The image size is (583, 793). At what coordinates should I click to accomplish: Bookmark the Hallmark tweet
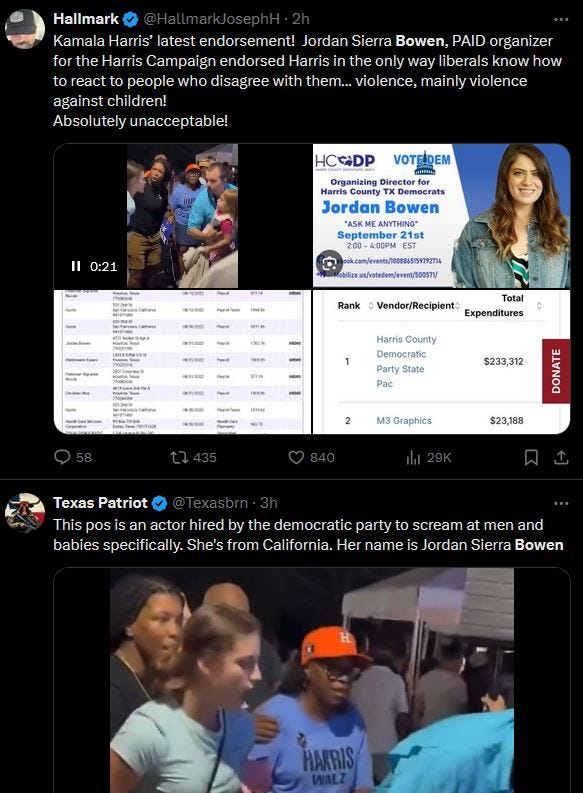coord(531,457)
